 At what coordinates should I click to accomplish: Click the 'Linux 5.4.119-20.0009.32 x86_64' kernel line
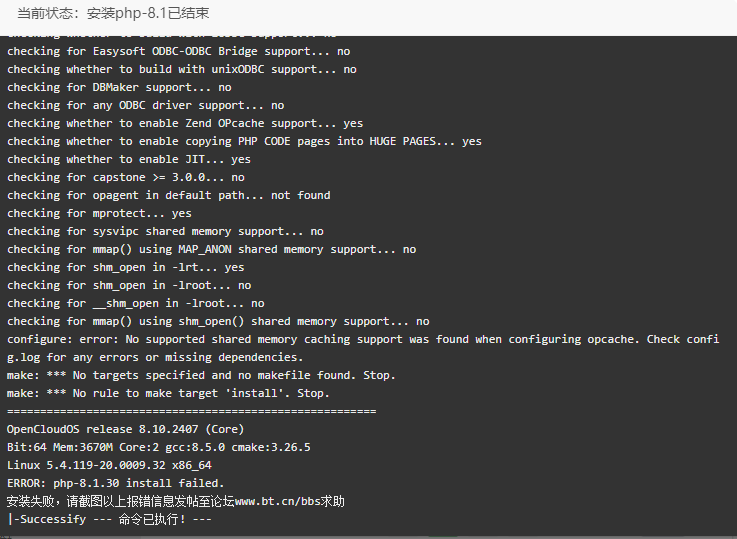tap(109, 465)
